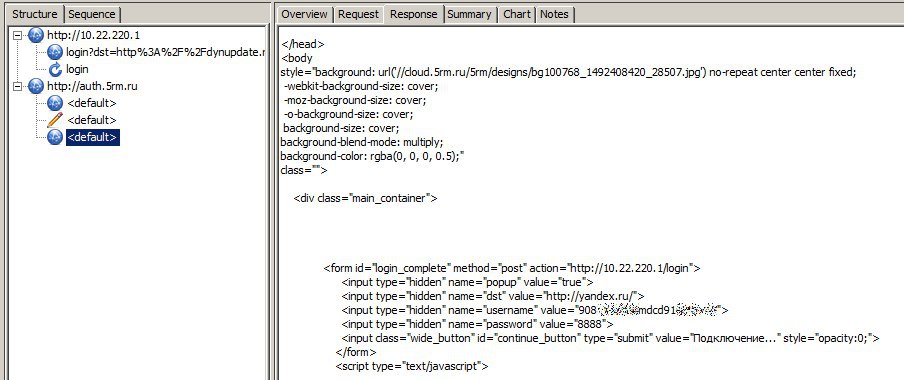Open the Summary tab
This screenshot has width=904, height=380.
coord(469,14)
